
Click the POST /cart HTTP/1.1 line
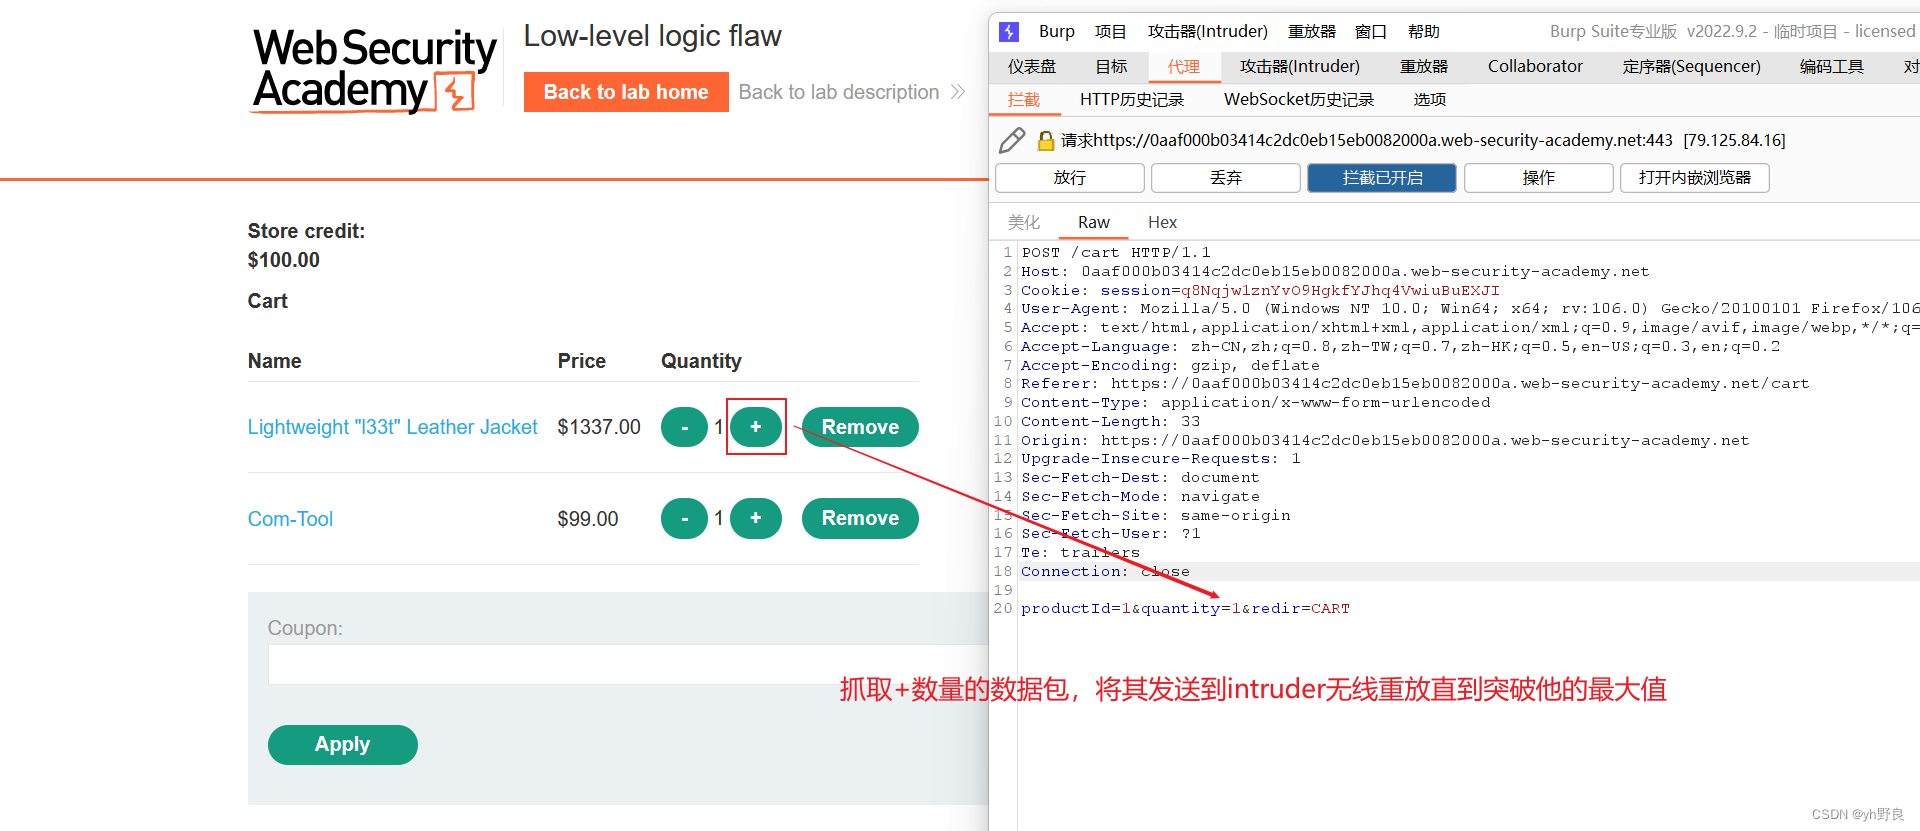click(x=1115, y=252)
